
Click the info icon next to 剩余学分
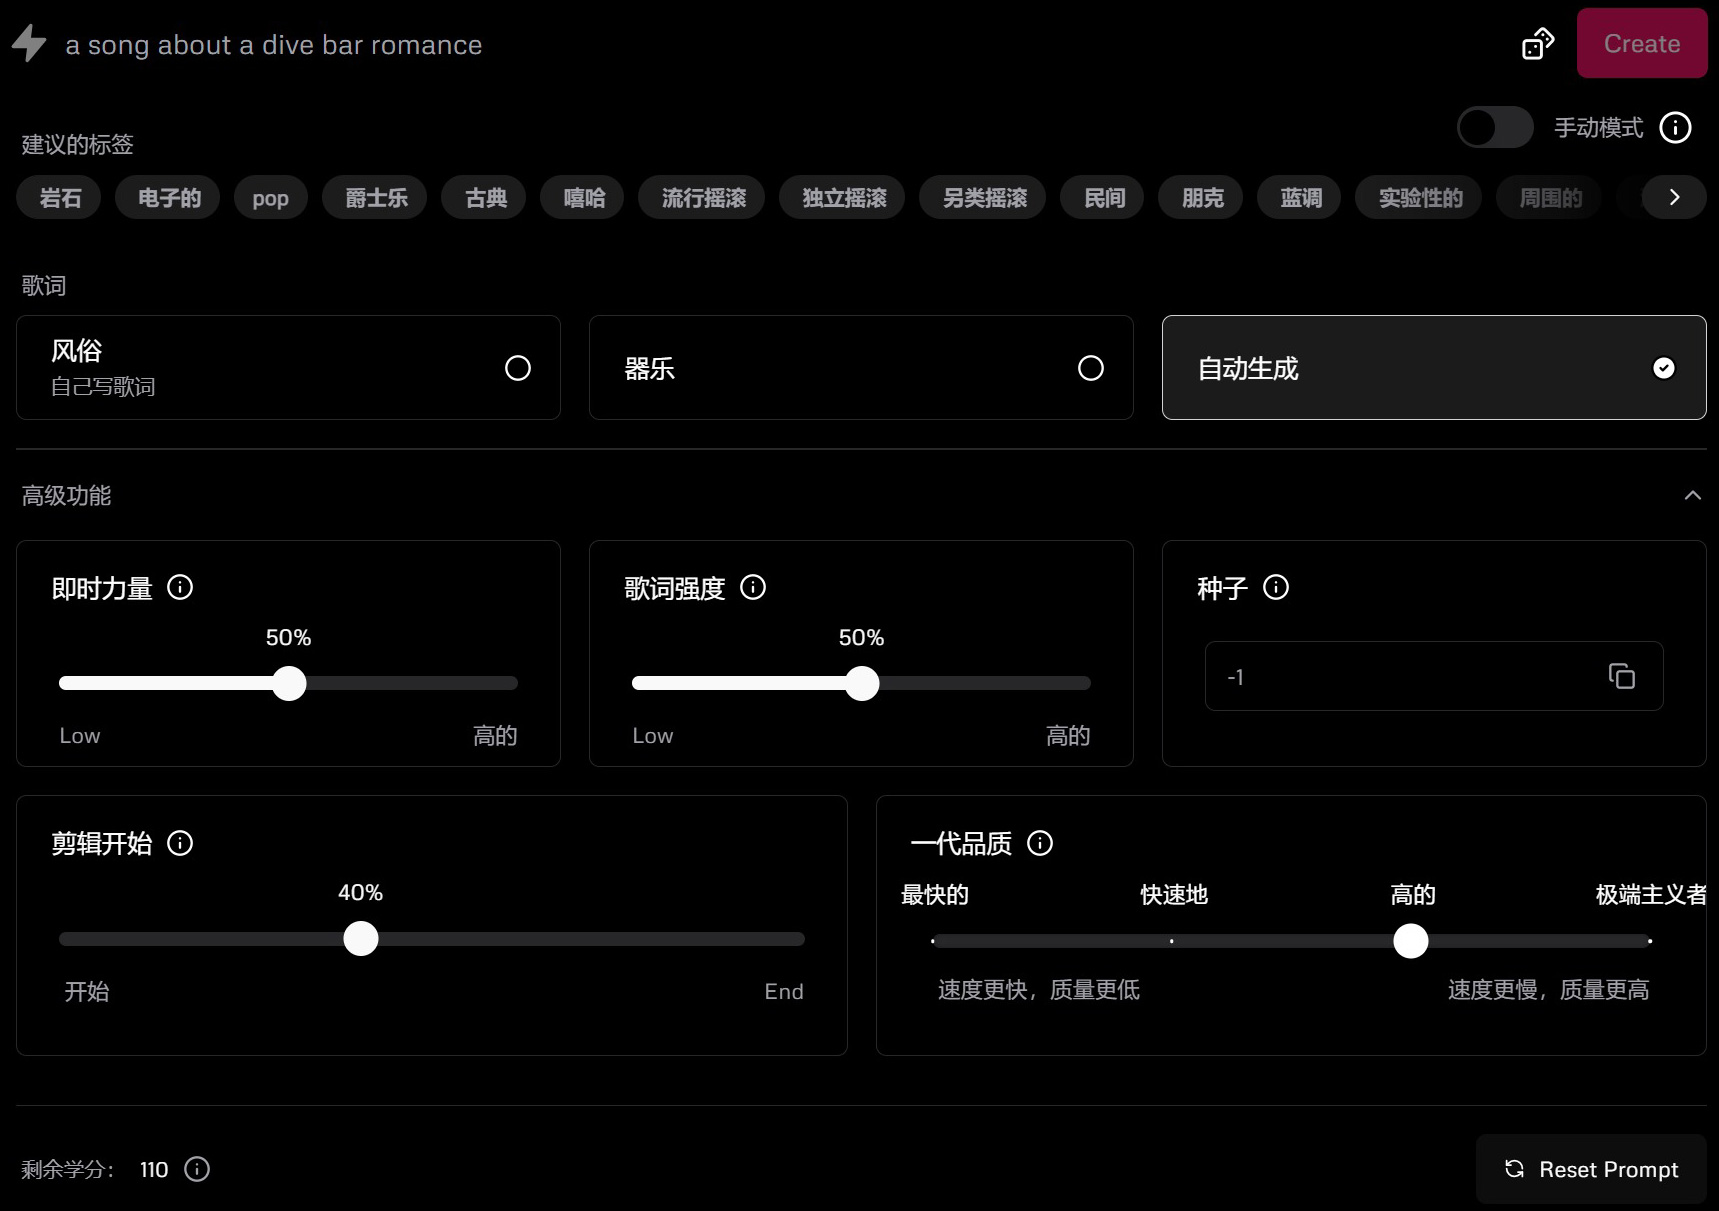[197, 1169]
